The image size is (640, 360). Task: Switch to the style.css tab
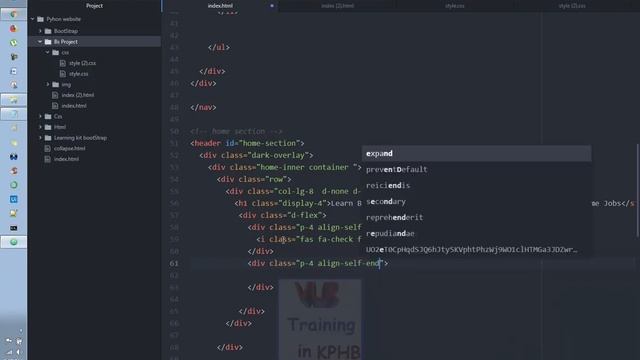(x=455, y=6)
